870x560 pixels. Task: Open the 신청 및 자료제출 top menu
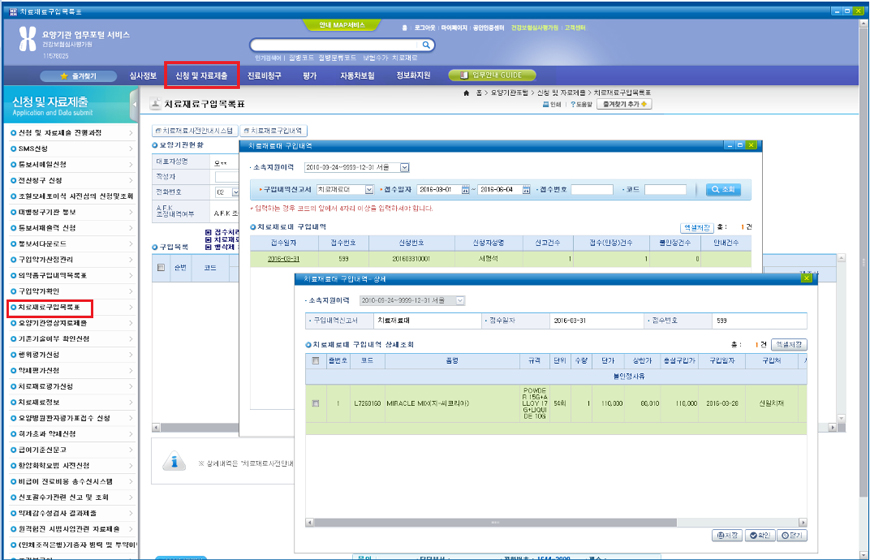click(x=201, y=75)
